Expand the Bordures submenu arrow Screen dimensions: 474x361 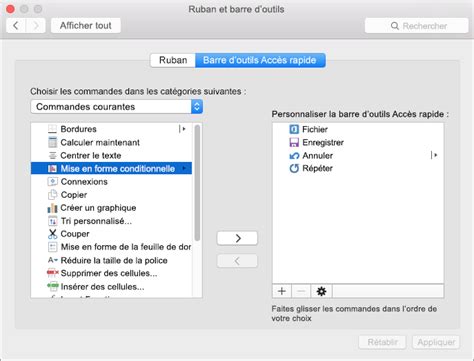click(x=182, y=129)
